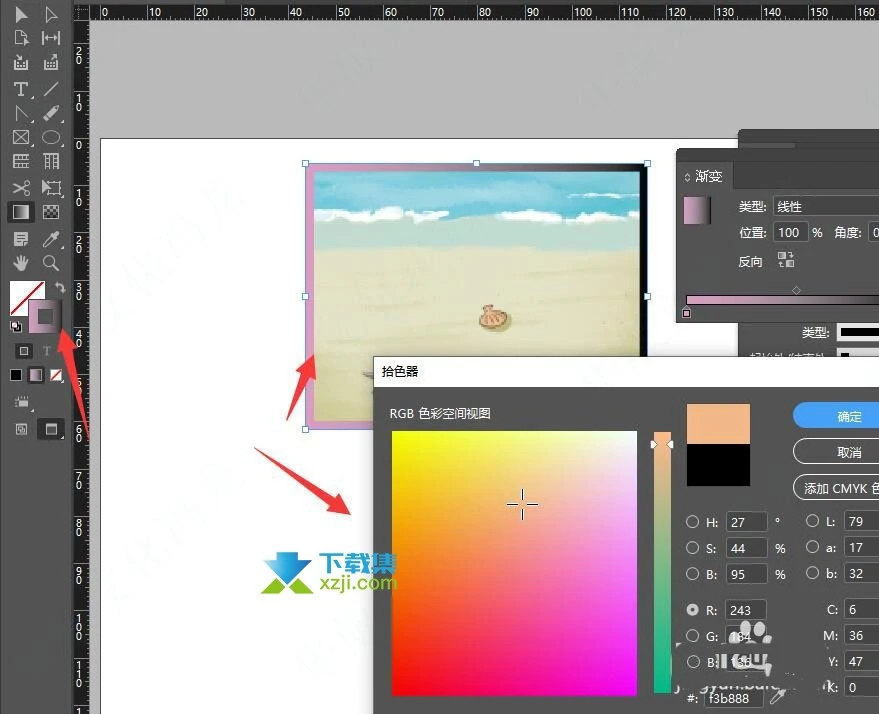Set formatting affects container
The height and width of the screenshot is (714, 879).
click(24, 351)
